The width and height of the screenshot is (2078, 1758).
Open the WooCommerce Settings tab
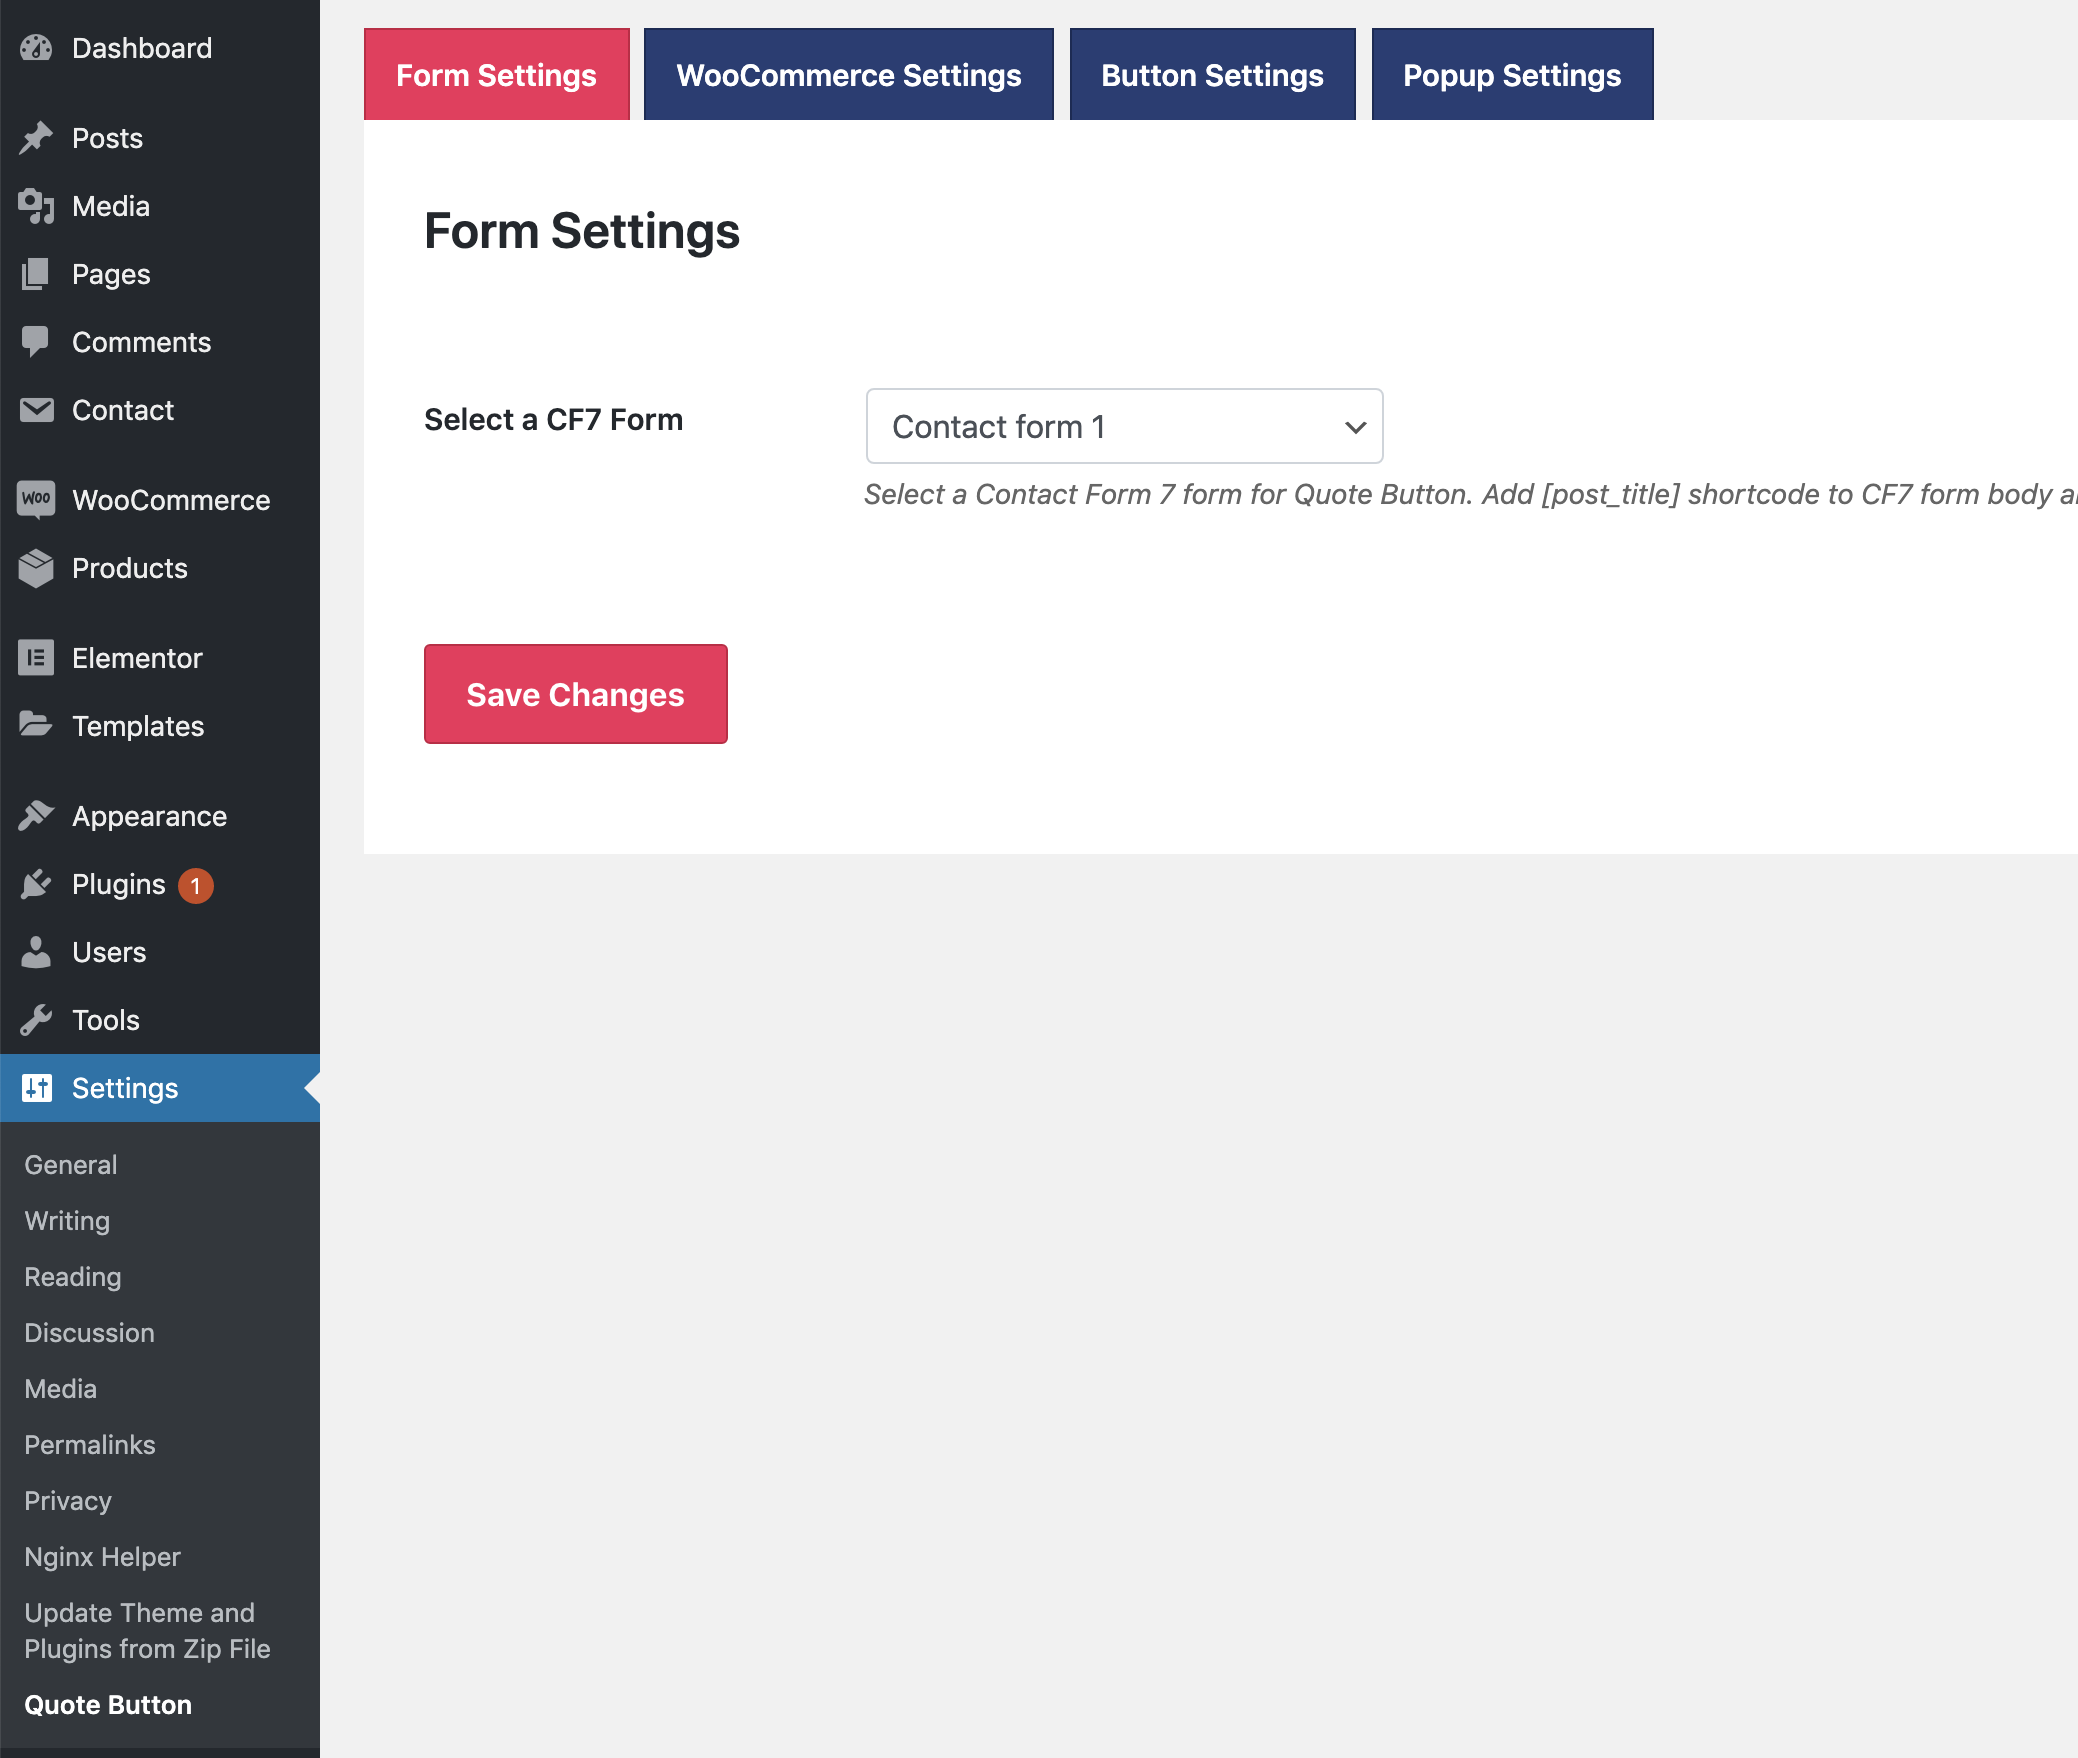point(849,73)
